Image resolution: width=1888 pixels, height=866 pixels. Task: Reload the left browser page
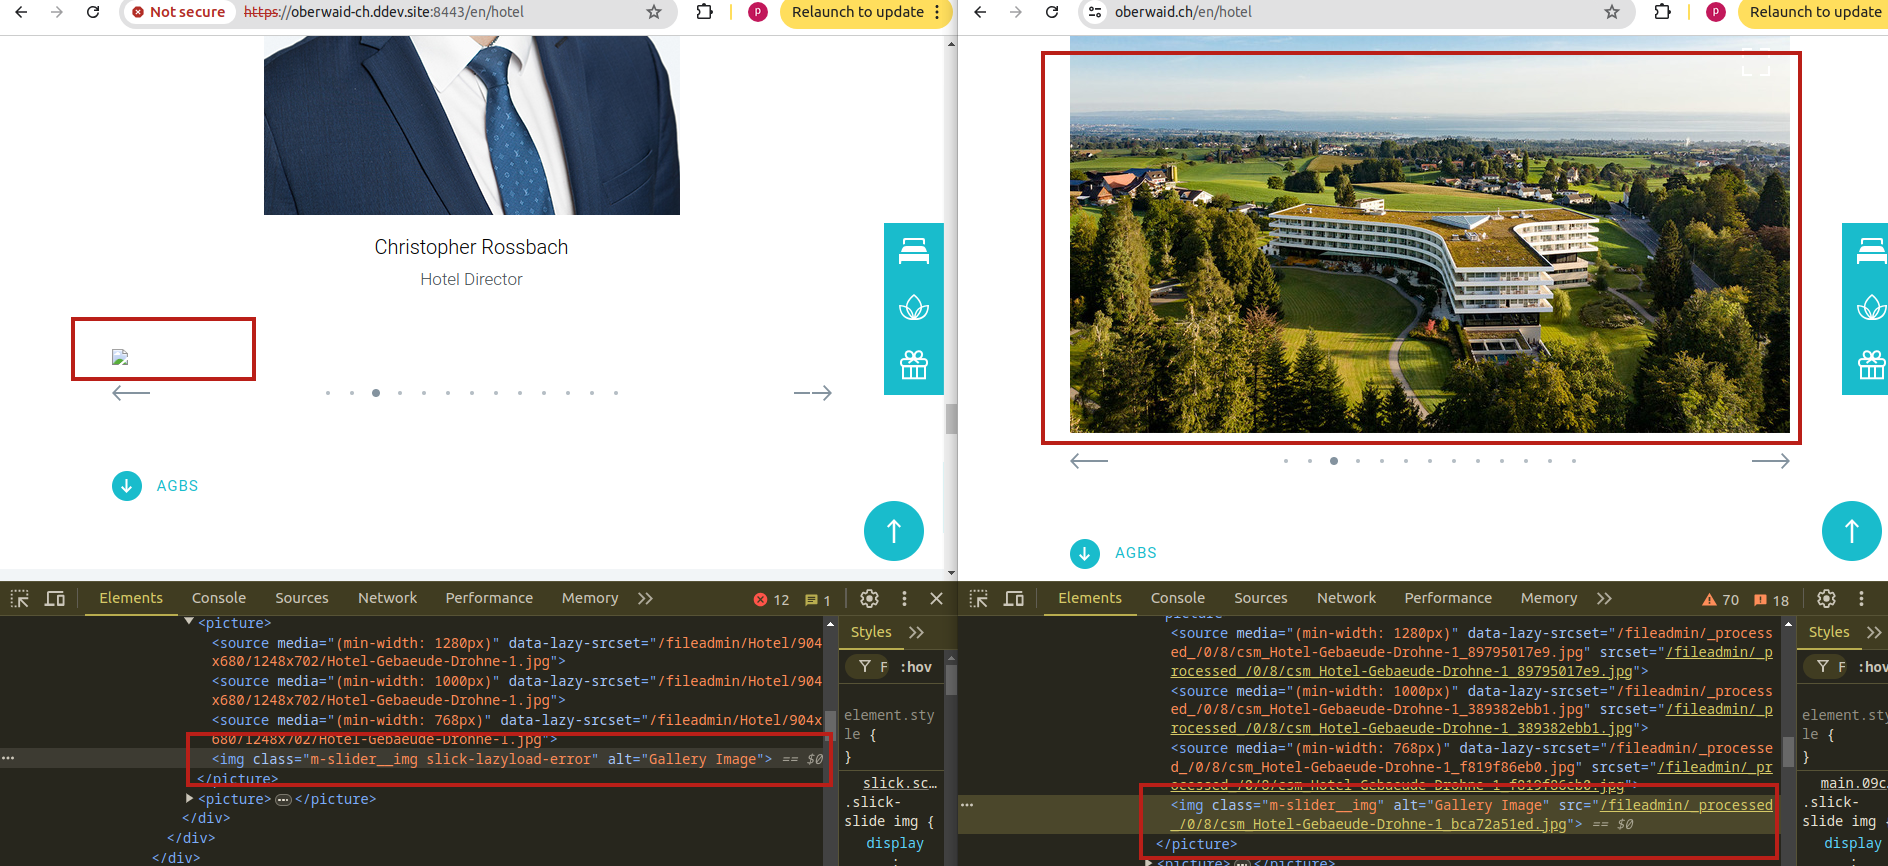tap(93, 12)
